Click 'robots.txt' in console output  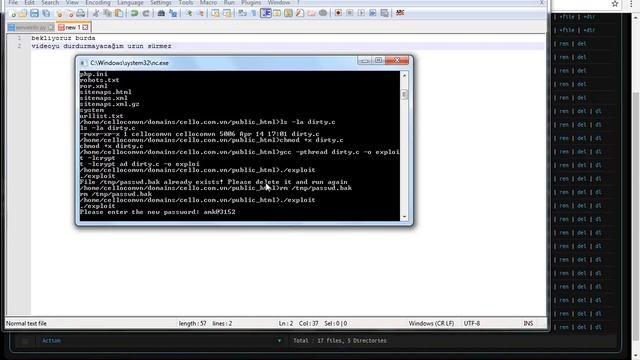point(100,80)
